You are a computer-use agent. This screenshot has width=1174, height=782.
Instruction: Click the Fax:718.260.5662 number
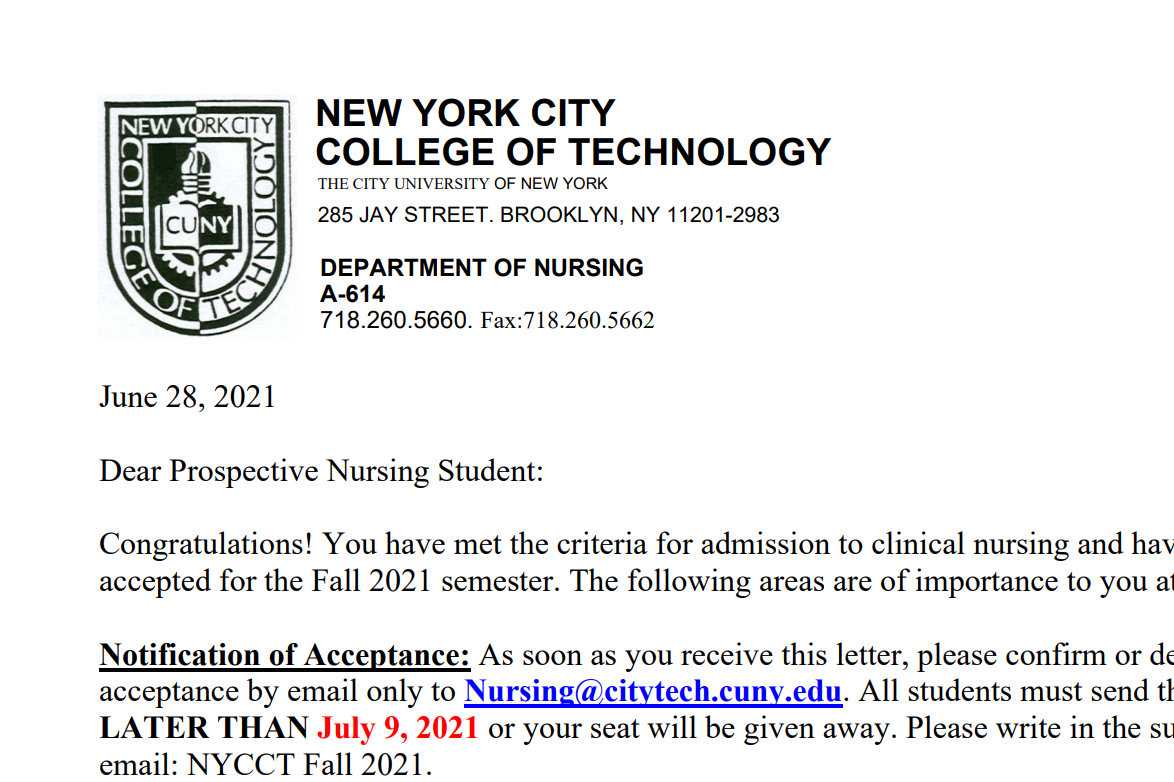pyautogui.click(x=568, y=321)
